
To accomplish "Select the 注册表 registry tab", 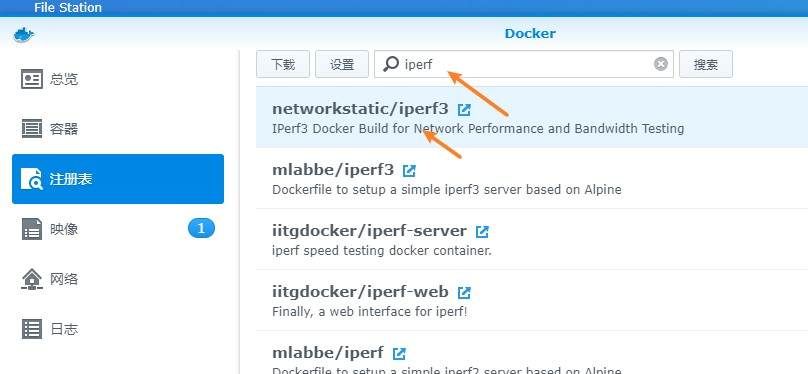I will (x=118, y=179).
